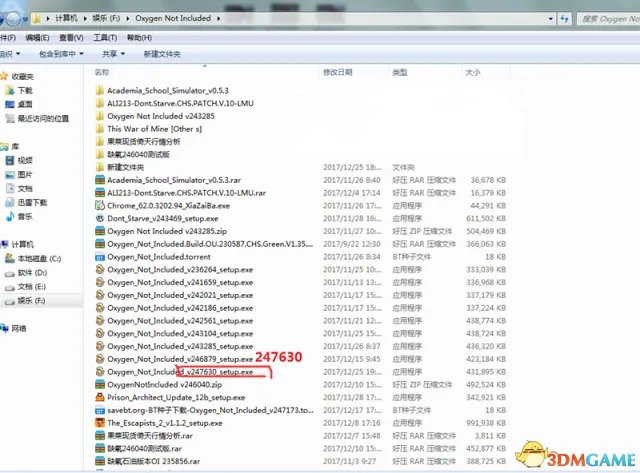Click the ALI213-Dont.Starve.CHS.PATCH.V.10-LMU folder icon

tap(100, 103)
